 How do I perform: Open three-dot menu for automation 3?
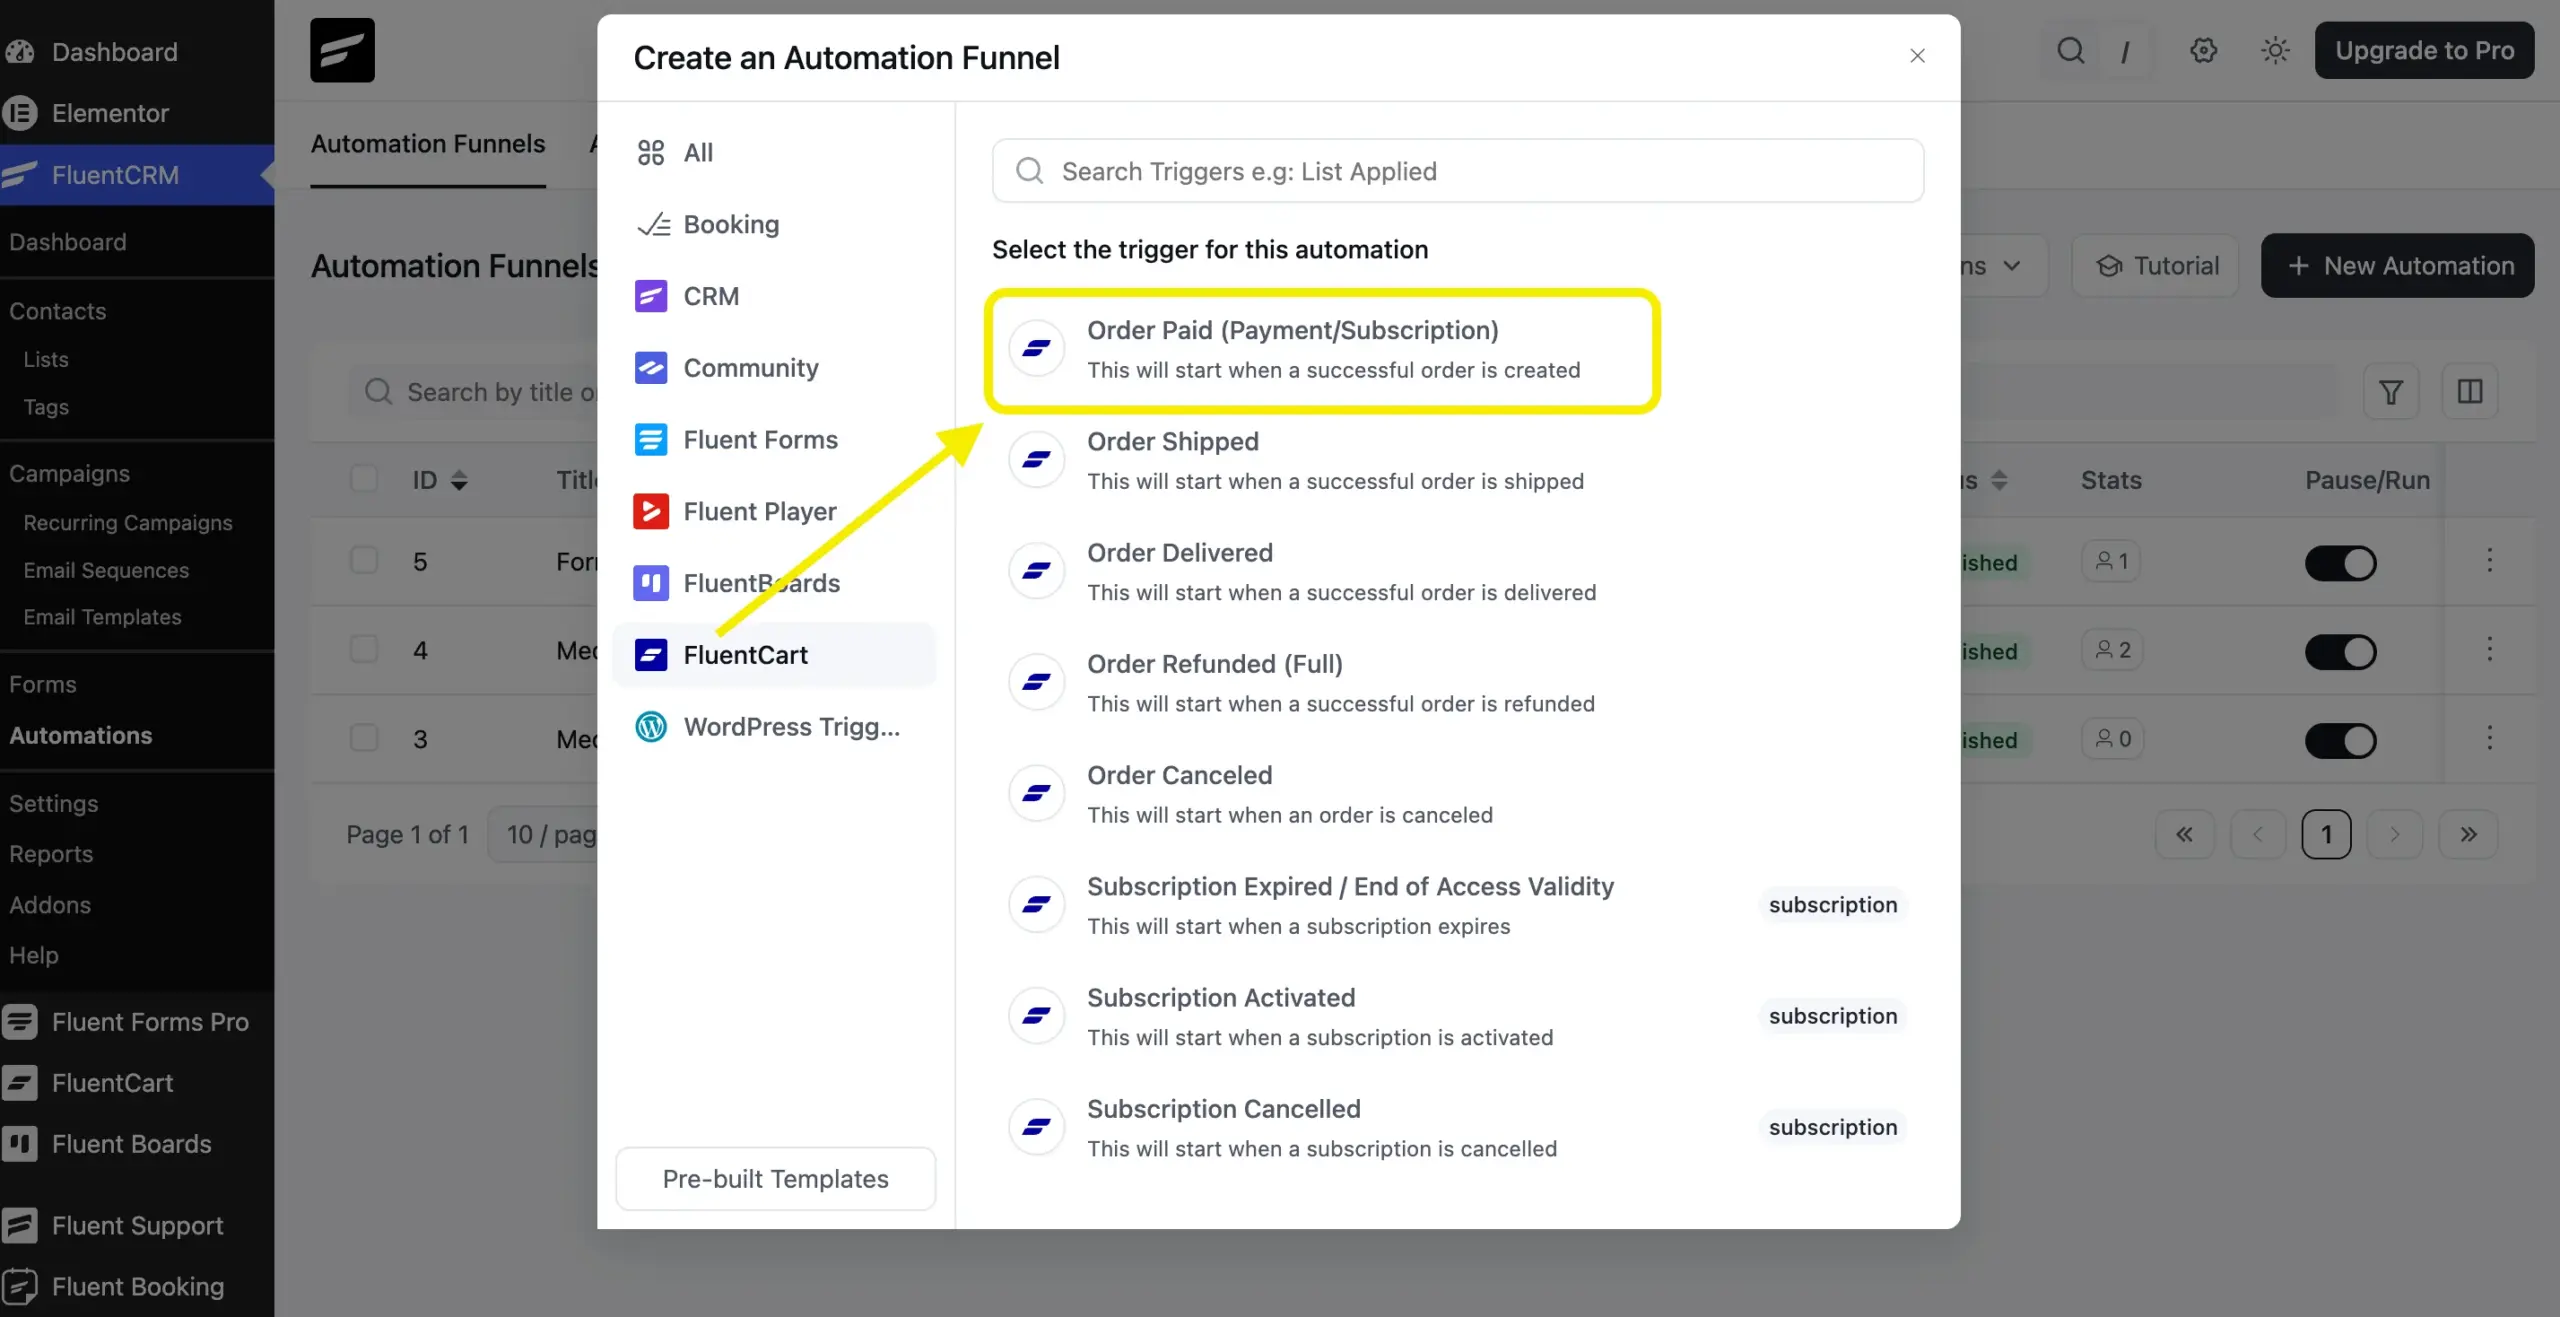2490,739
